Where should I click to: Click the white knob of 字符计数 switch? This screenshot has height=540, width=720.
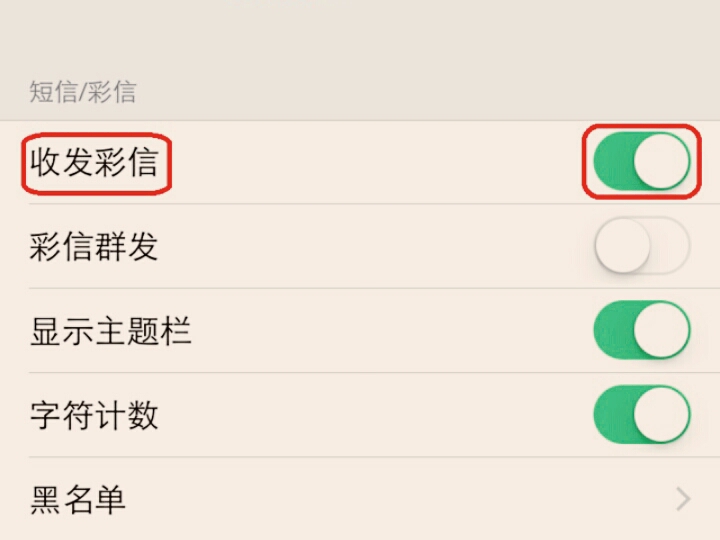(661, 414)
